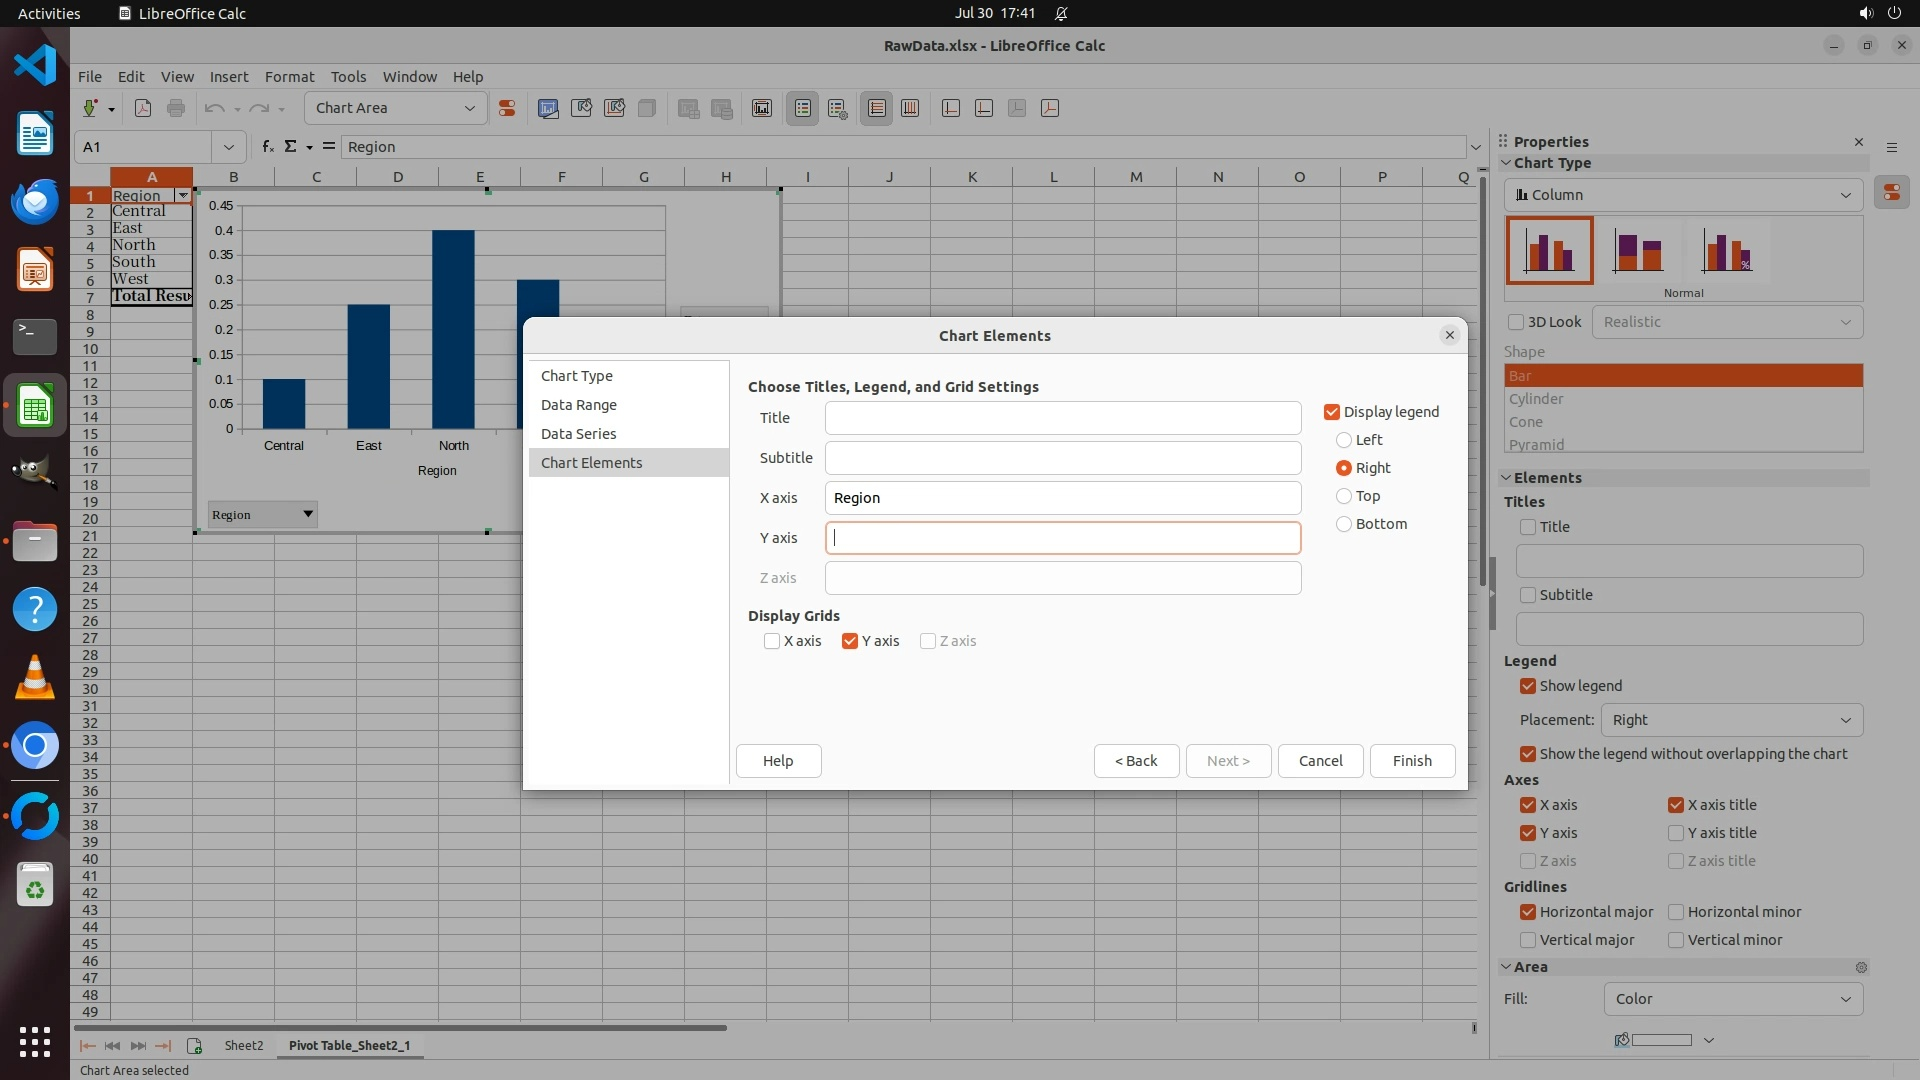Enable X axis grid in Display Grids
The height and width of the screenshot is (1080, 1920).
click(772, 641)
